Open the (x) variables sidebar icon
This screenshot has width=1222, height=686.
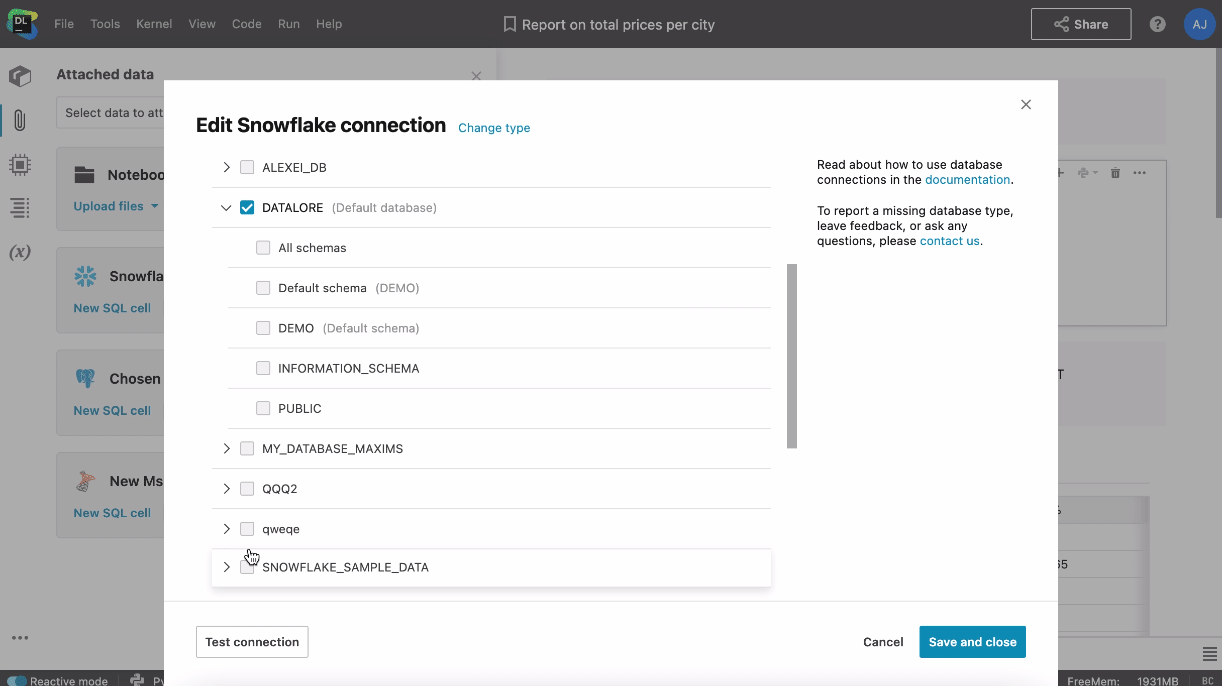coord(19,252)
